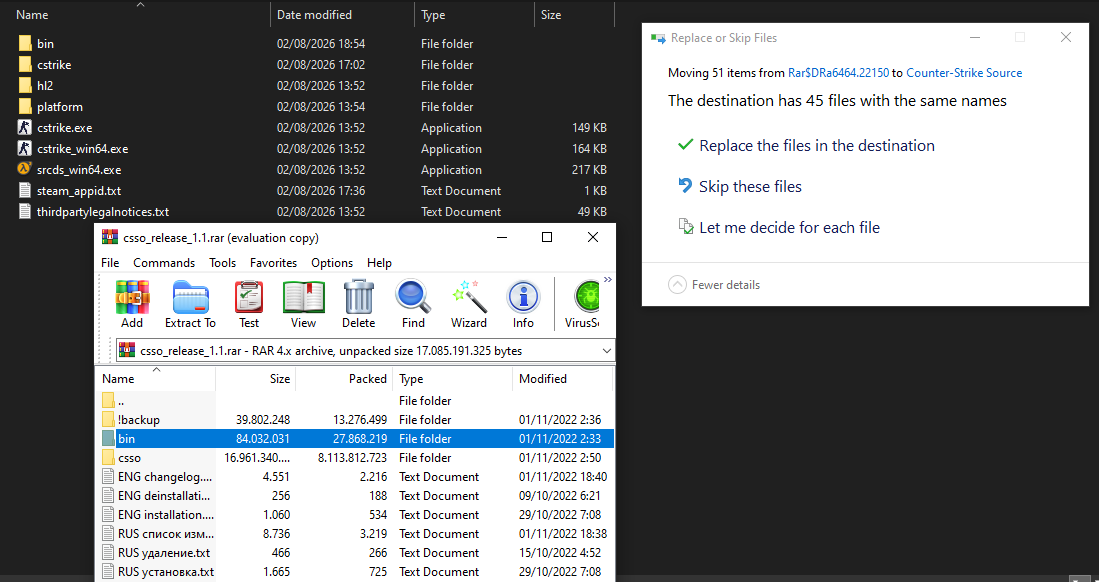Click the VirusScan toolbar icon

[586, 297]
